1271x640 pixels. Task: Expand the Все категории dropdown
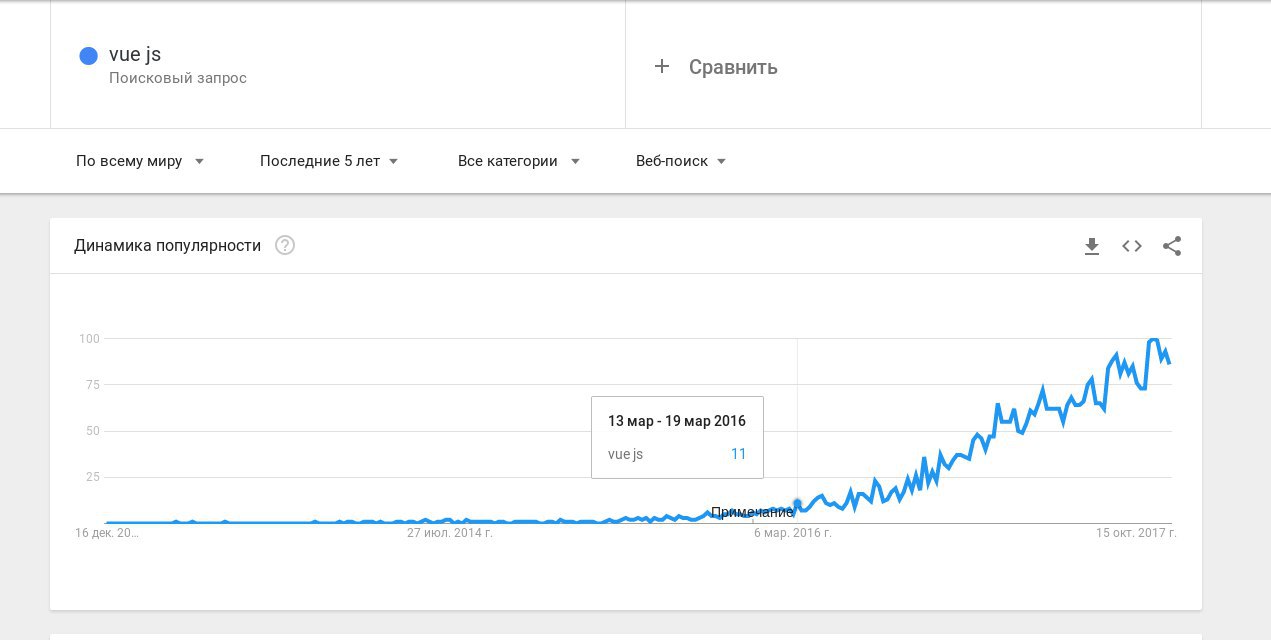tap(519, 161)
